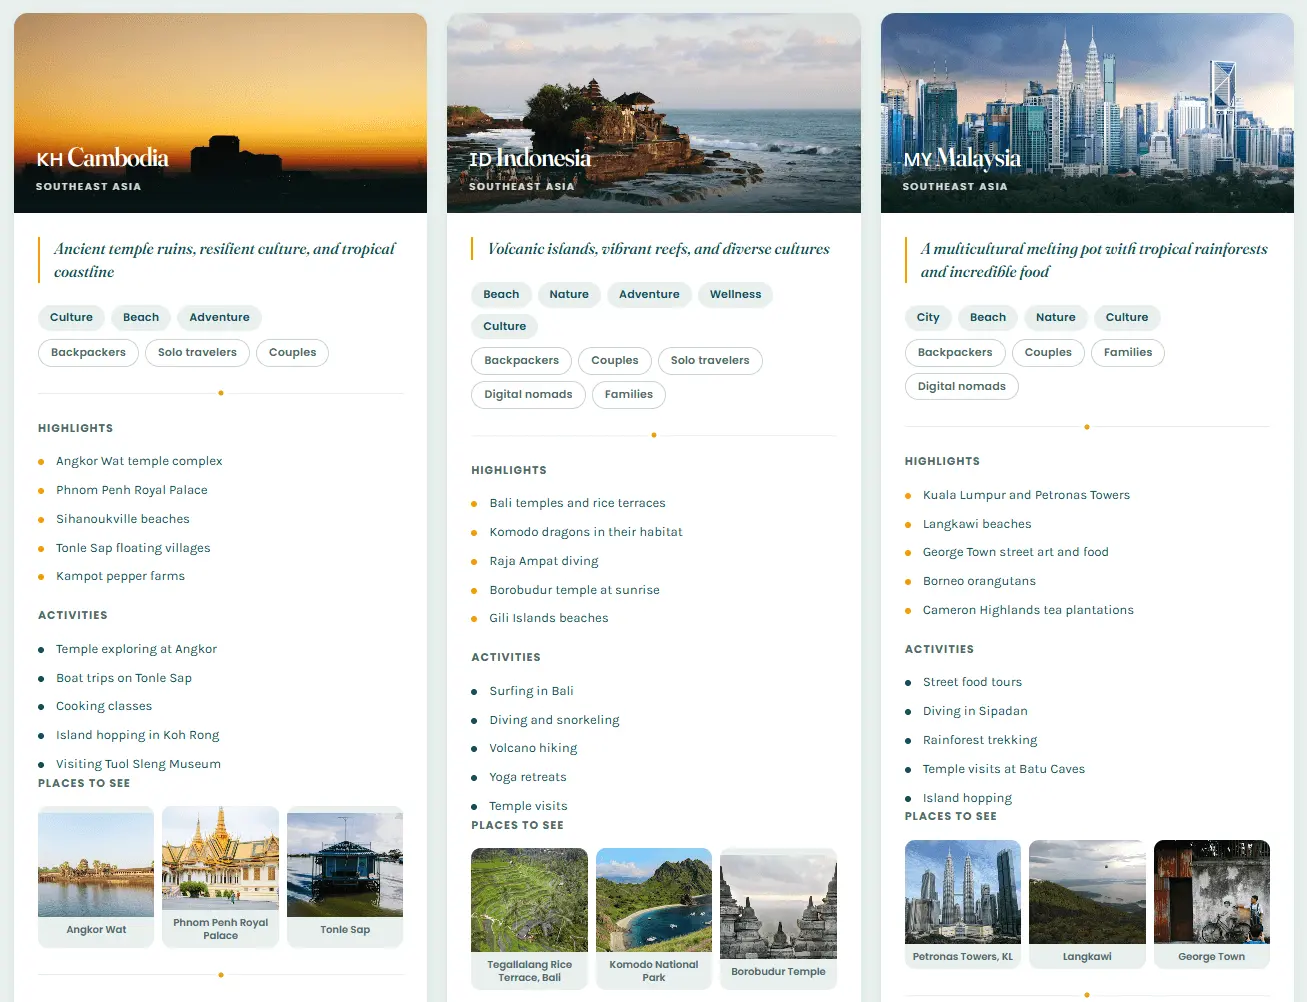Select the Culture tag in the Cambodia card
The width and height of the screenshot is (1307, 1002).
coord(71,317)
